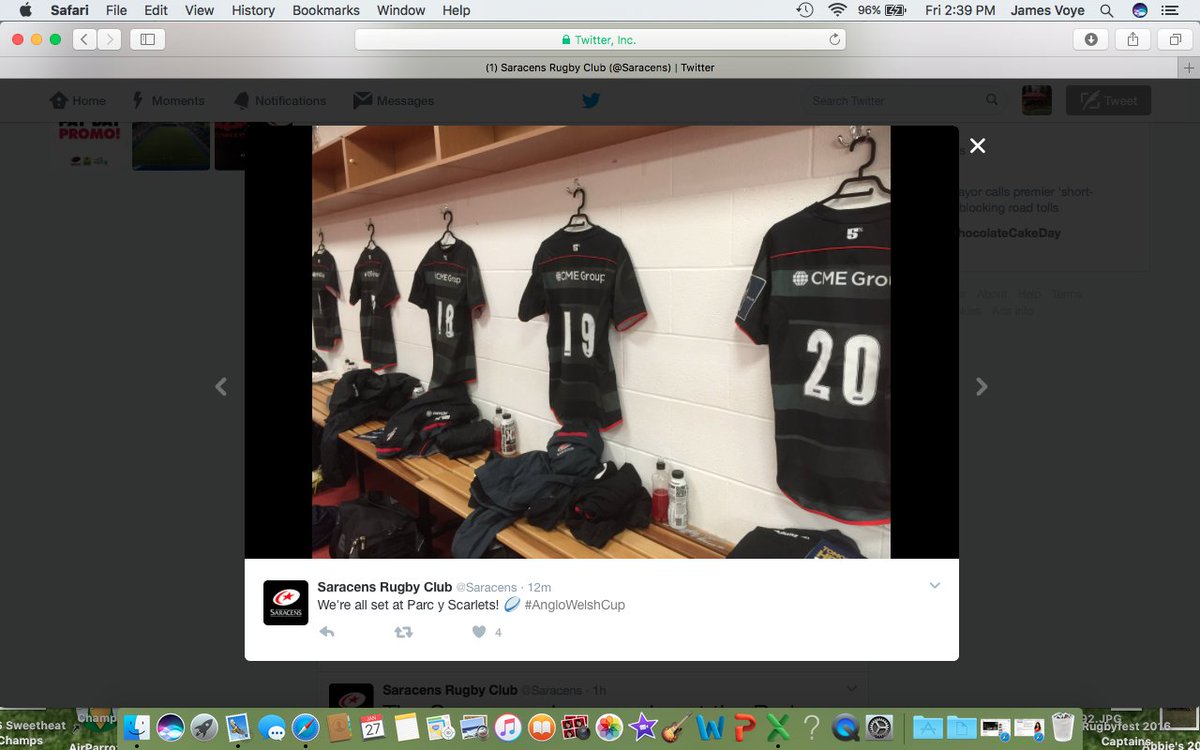
Task: Toggle Like on the Saracens tweet
Action: point(478,632)
